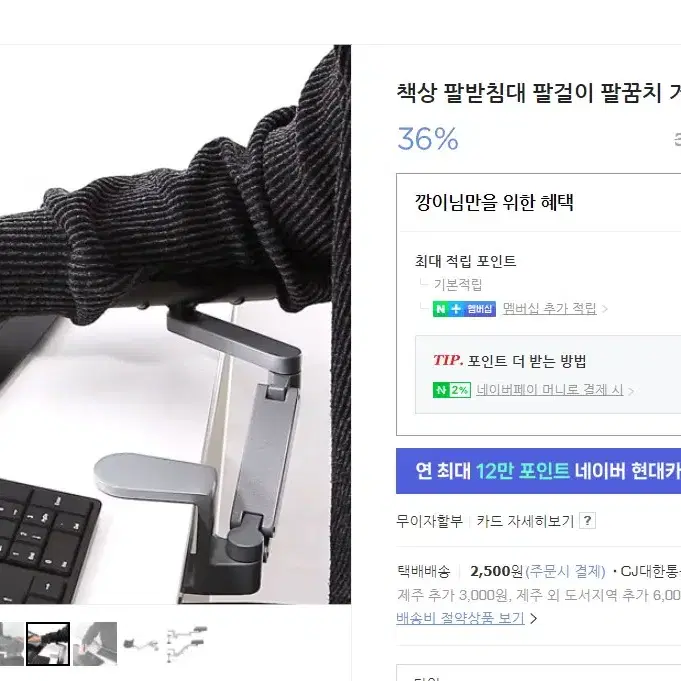
Task: Select the thumbnail showing two armrests
Action: (x=188, y=644)
